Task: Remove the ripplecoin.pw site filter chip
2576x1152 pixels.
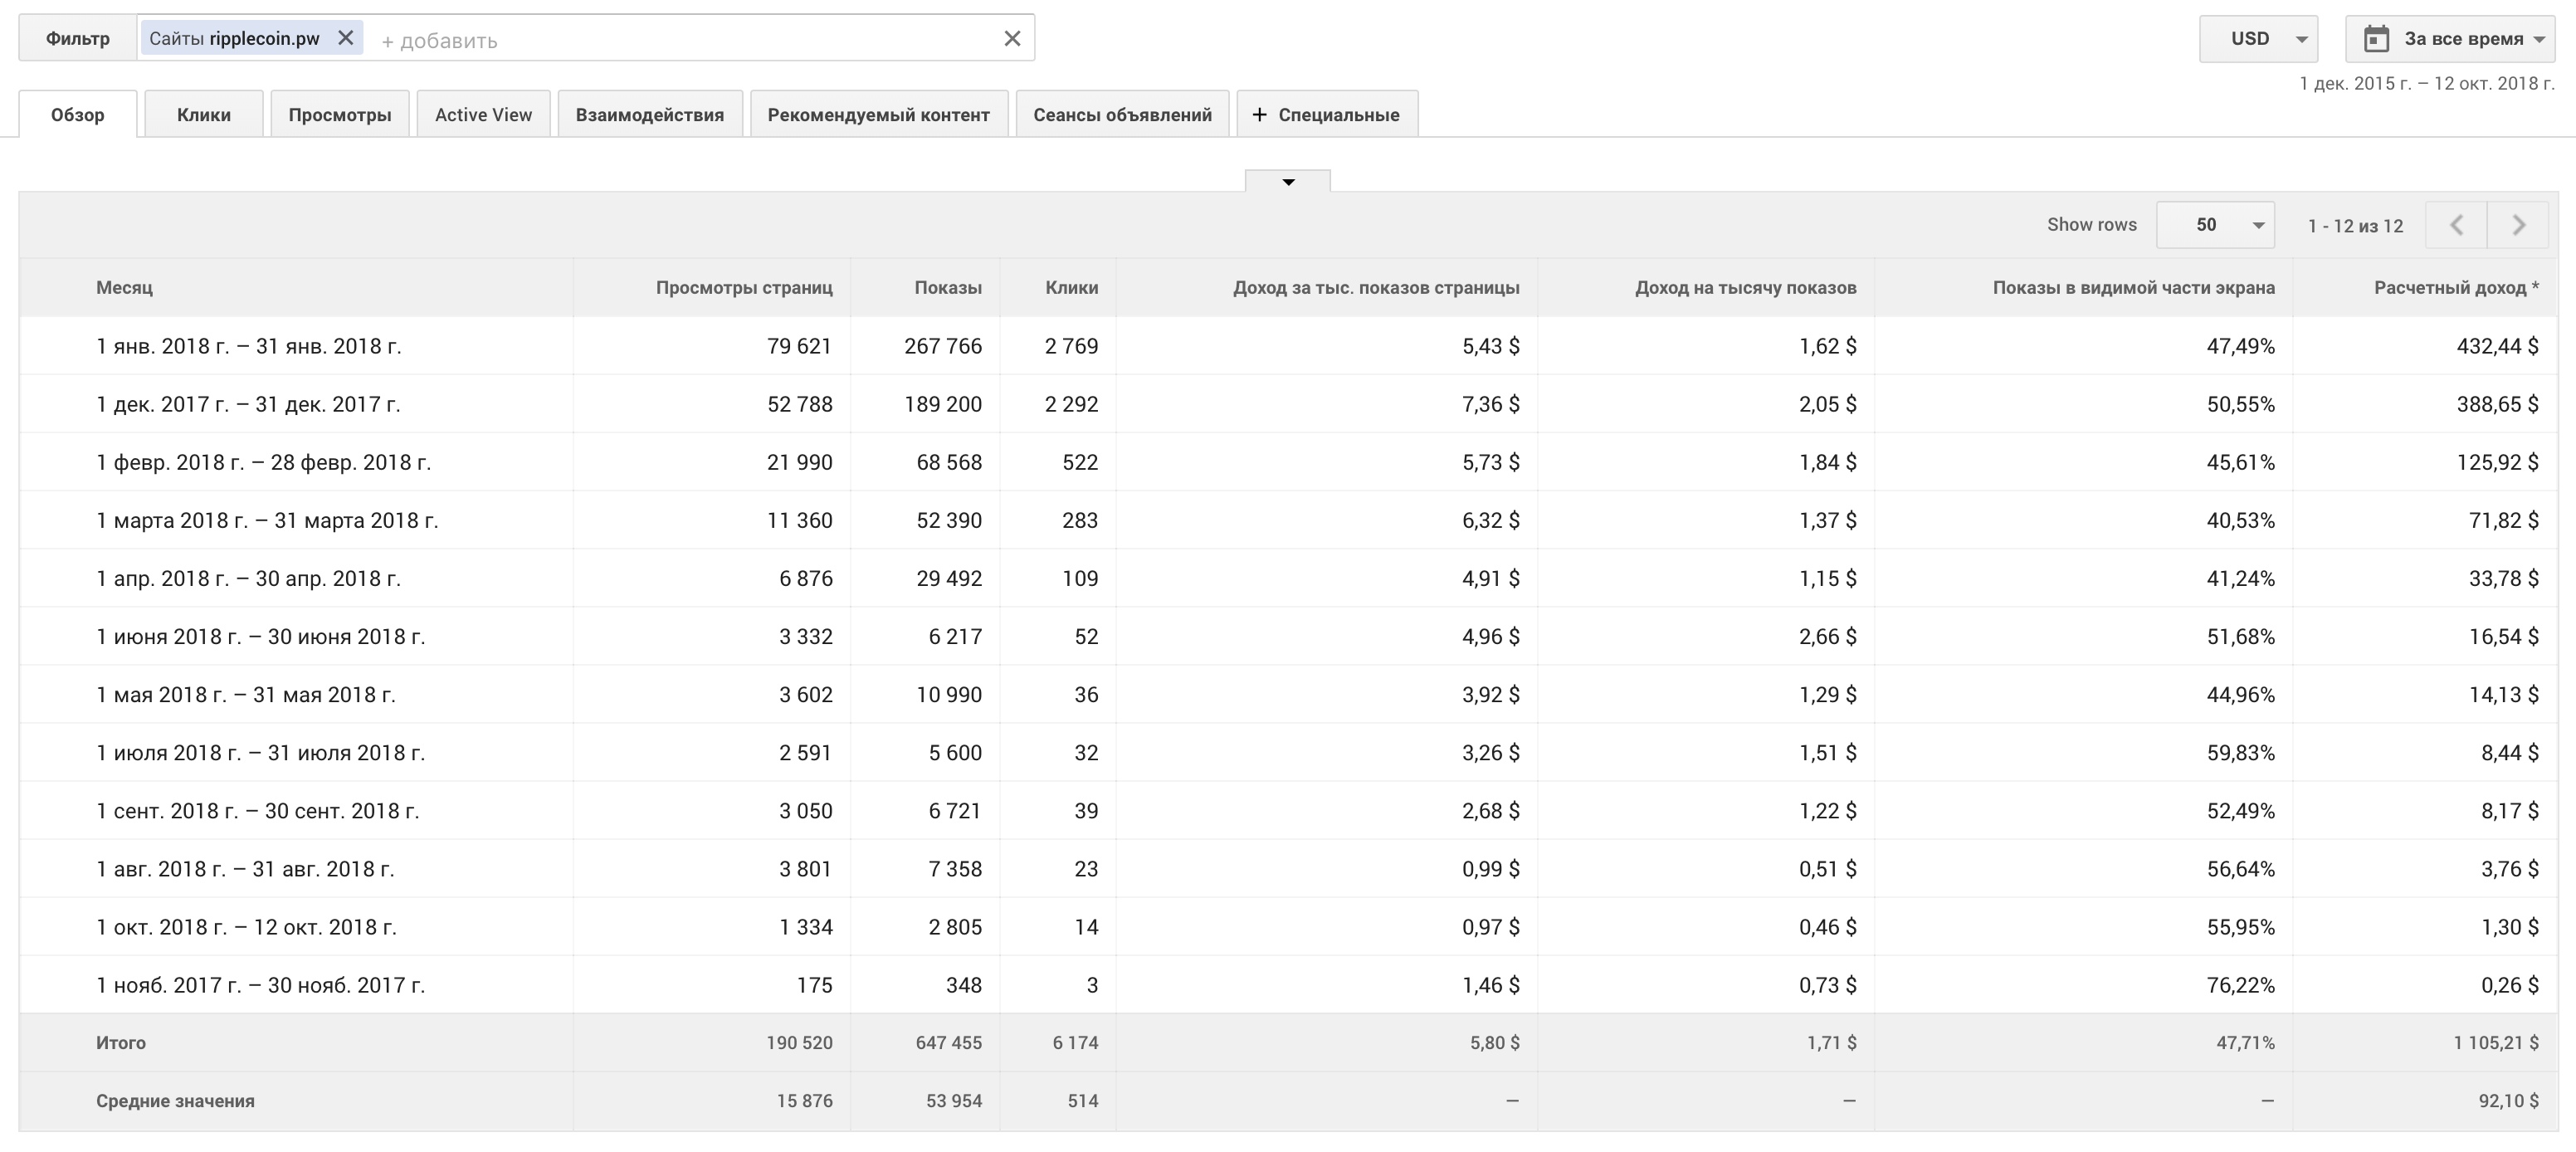Action: (345, 38)
